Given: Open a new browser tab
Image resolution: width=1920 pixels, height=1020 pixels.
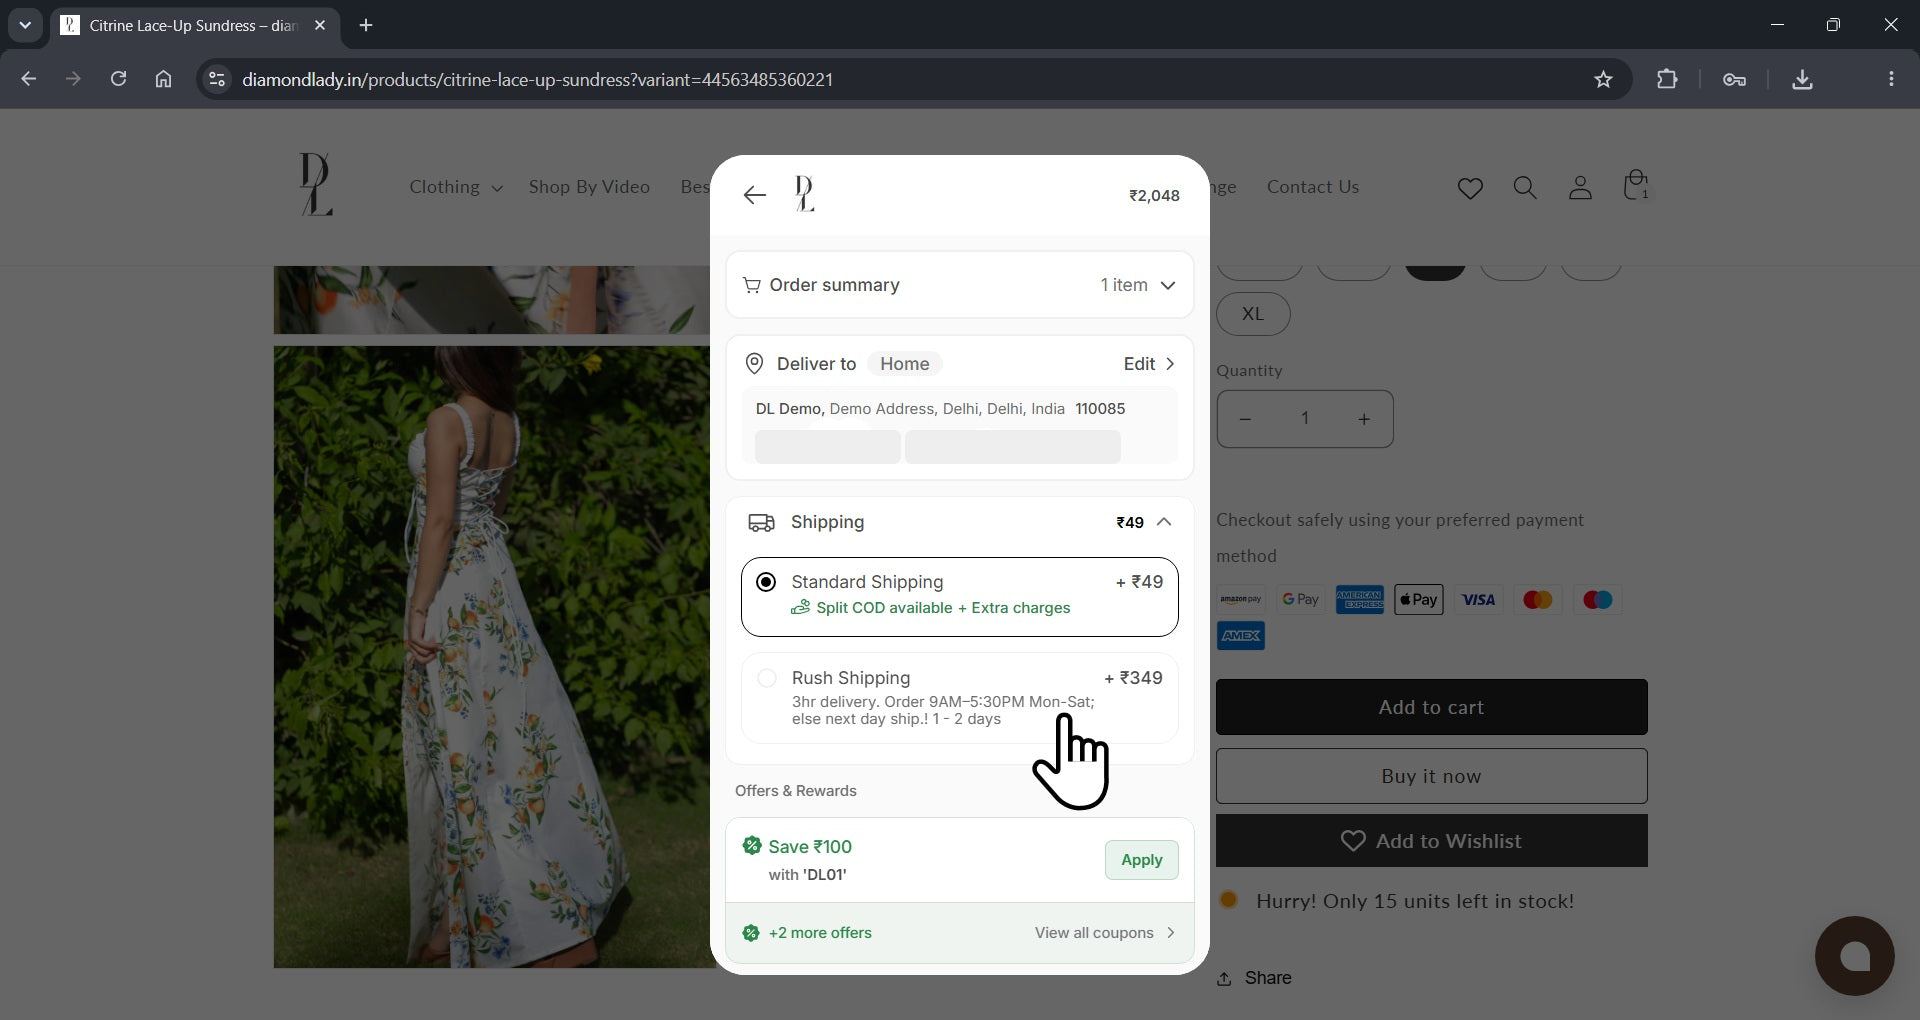Looking at the screenshot, I should 366,25.
